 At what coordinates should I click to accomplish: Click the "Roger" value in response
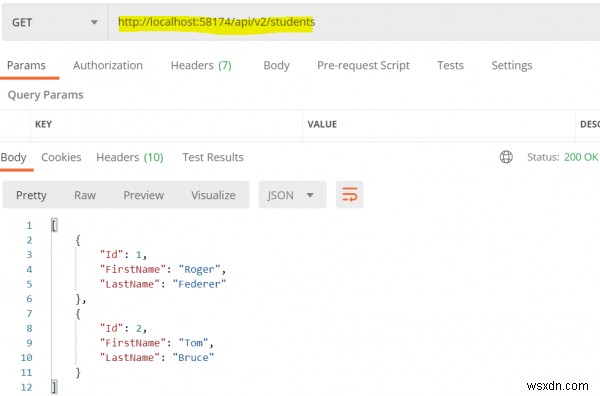pos(199,270)
